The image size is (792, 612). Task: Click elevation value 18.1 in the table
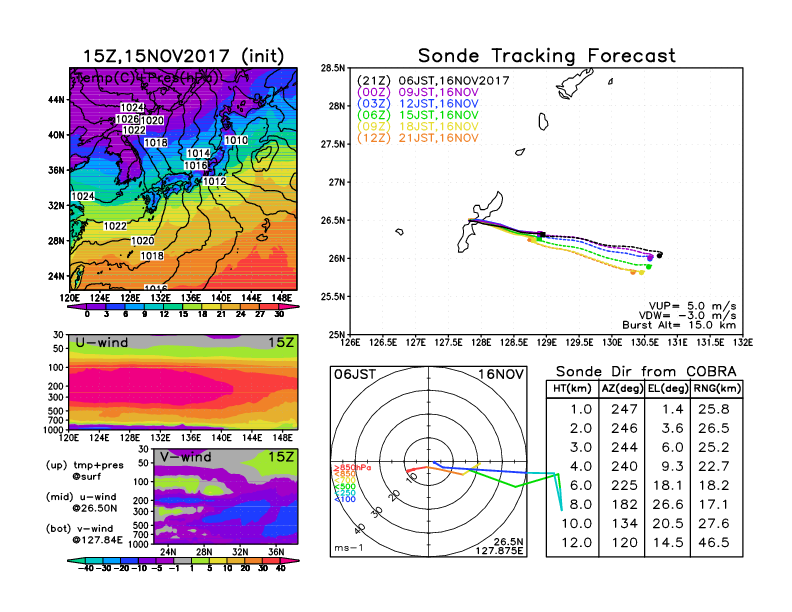pyautogui.click(x=668, y=485)
